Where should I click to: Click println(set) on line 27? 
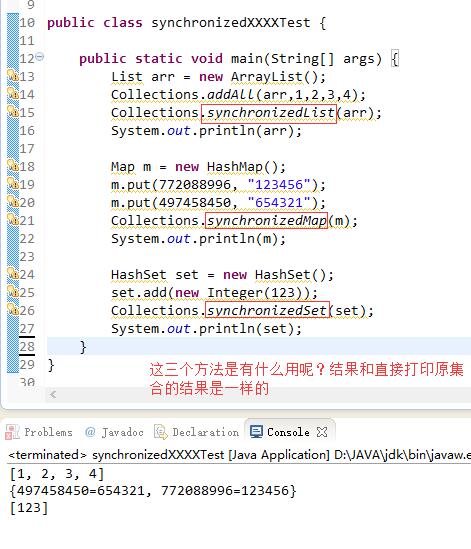246,329
